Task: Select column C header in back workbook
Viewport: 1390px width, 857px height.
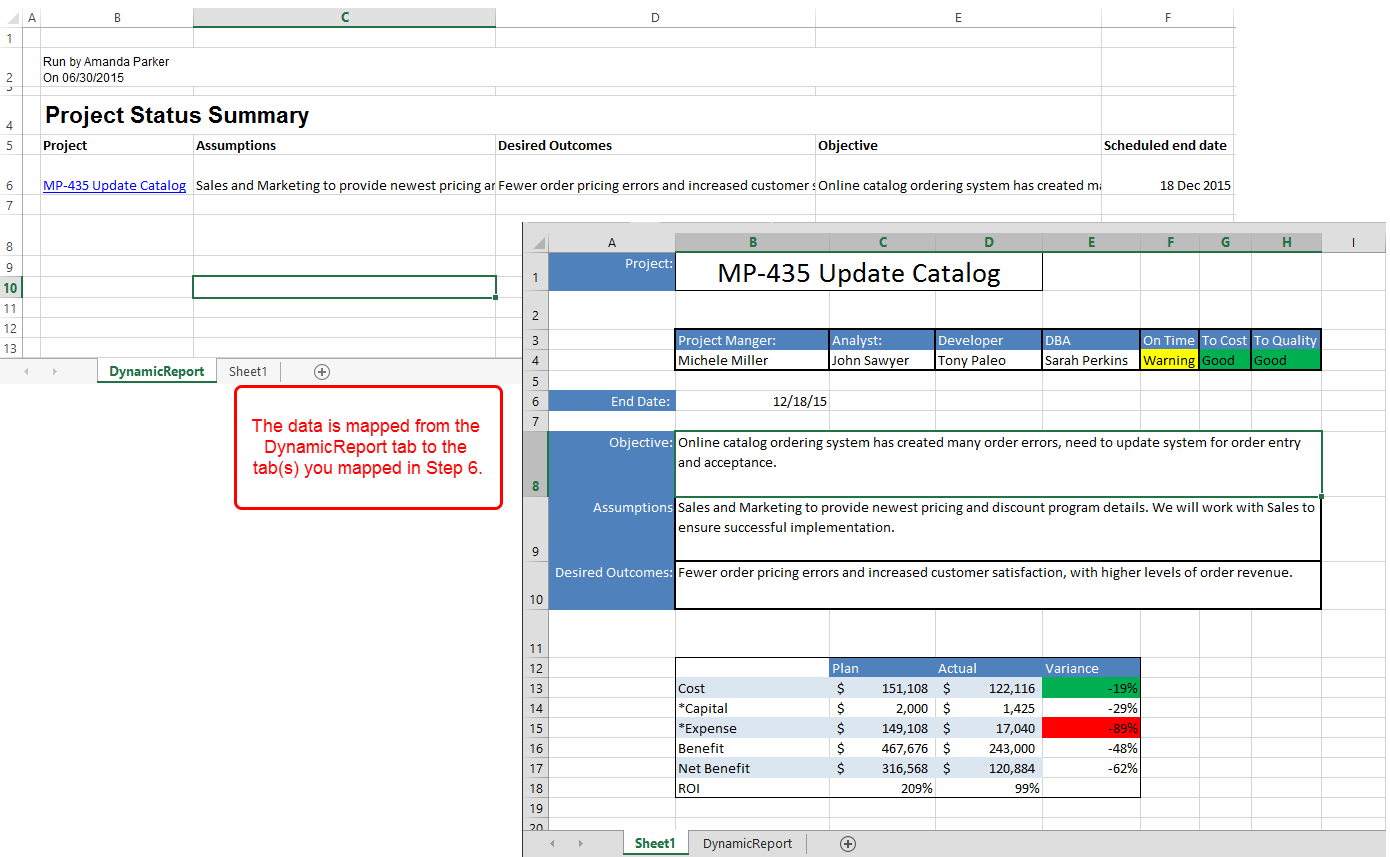Action: [345, 18]
